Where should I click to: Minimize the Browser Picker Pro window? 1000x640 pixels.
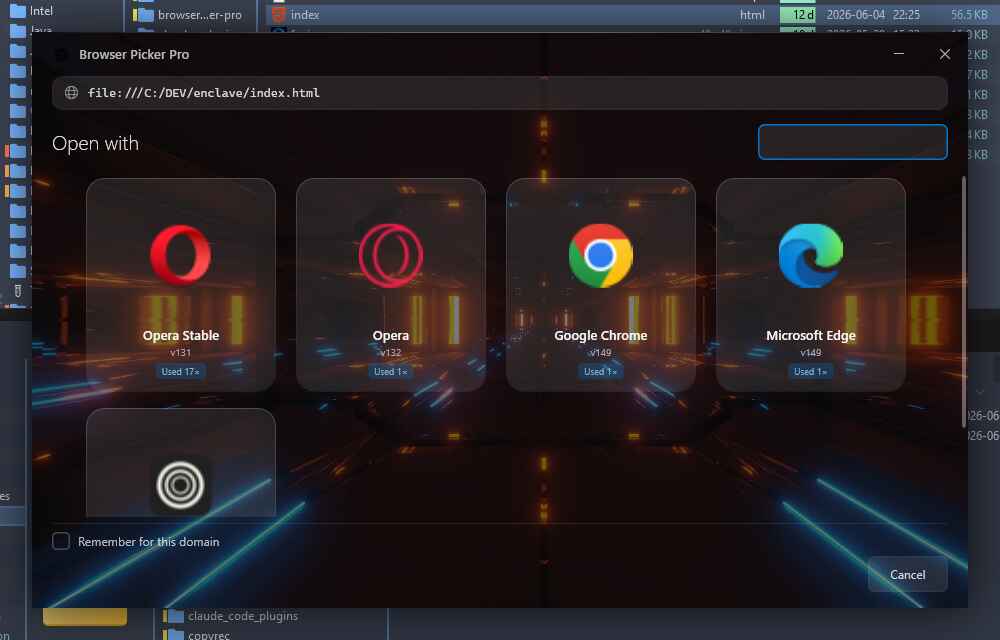click(x=899, y=54)
